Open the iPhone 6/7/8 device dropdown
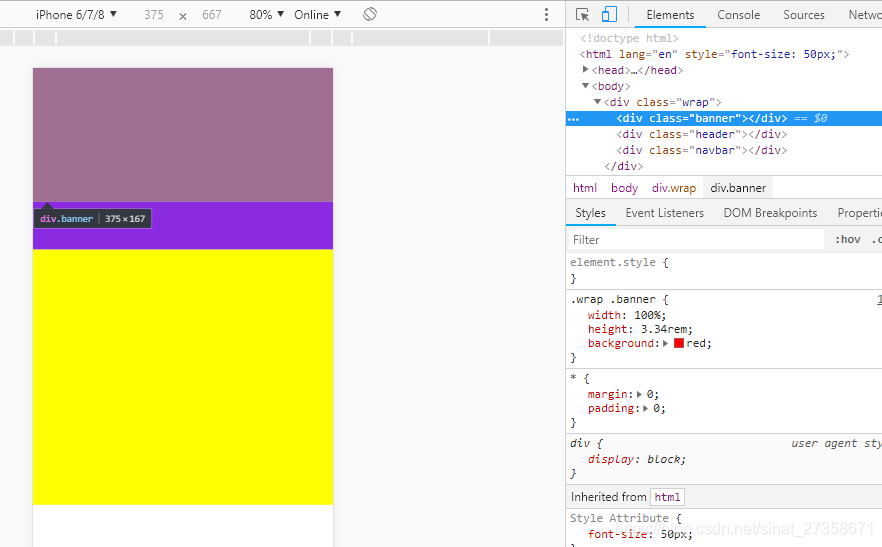882x547 pixels. click(x=76, y=15)
